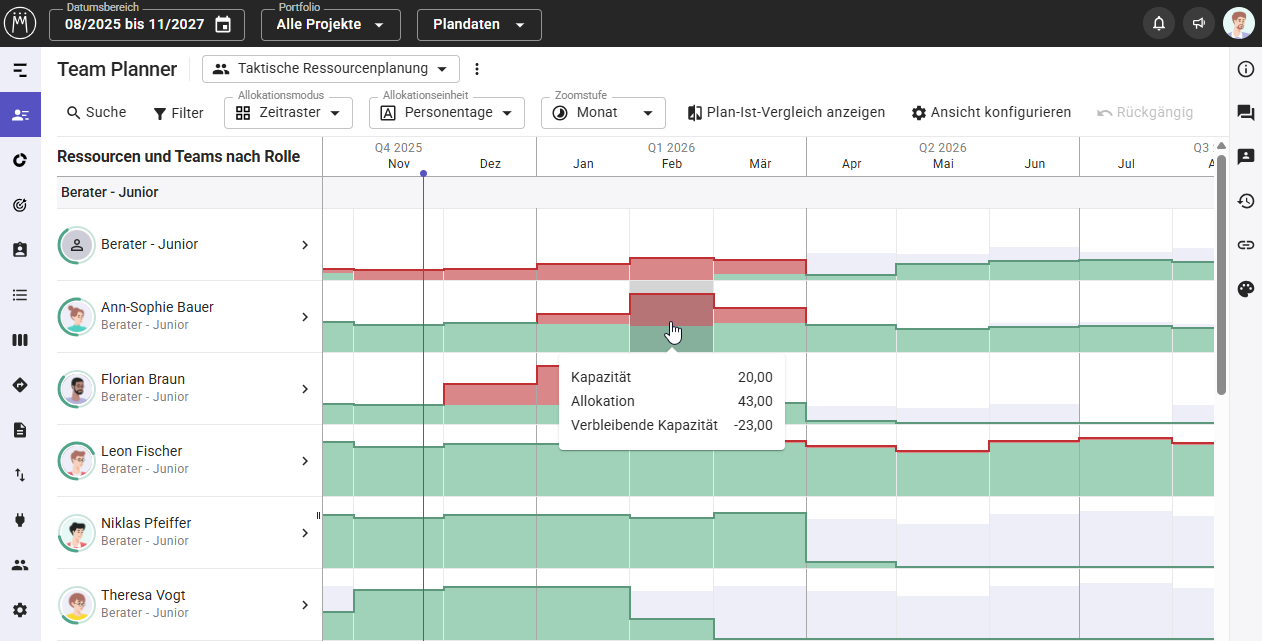This screenshot has height=641, width=1262.
Task: Click the Datumsbereich date range field
Action: 146,25
